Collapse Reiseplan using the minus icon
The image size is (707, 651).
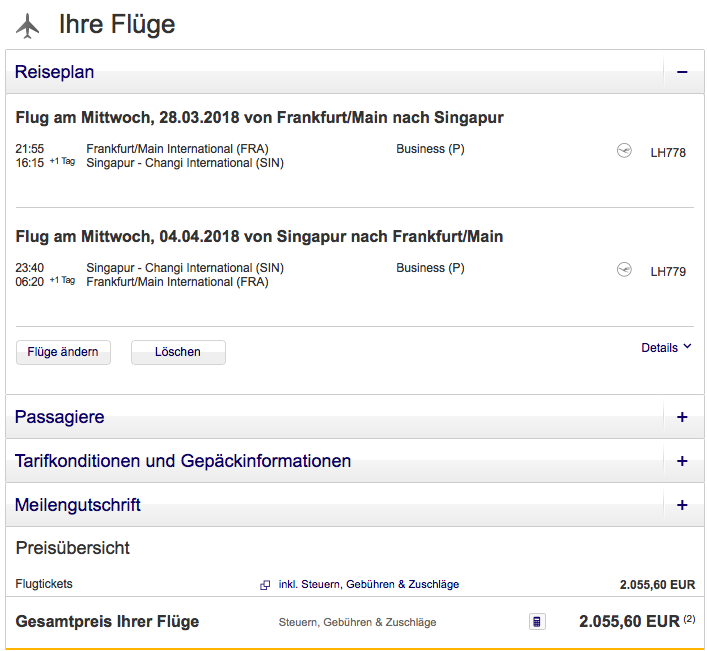coord(682,72)
